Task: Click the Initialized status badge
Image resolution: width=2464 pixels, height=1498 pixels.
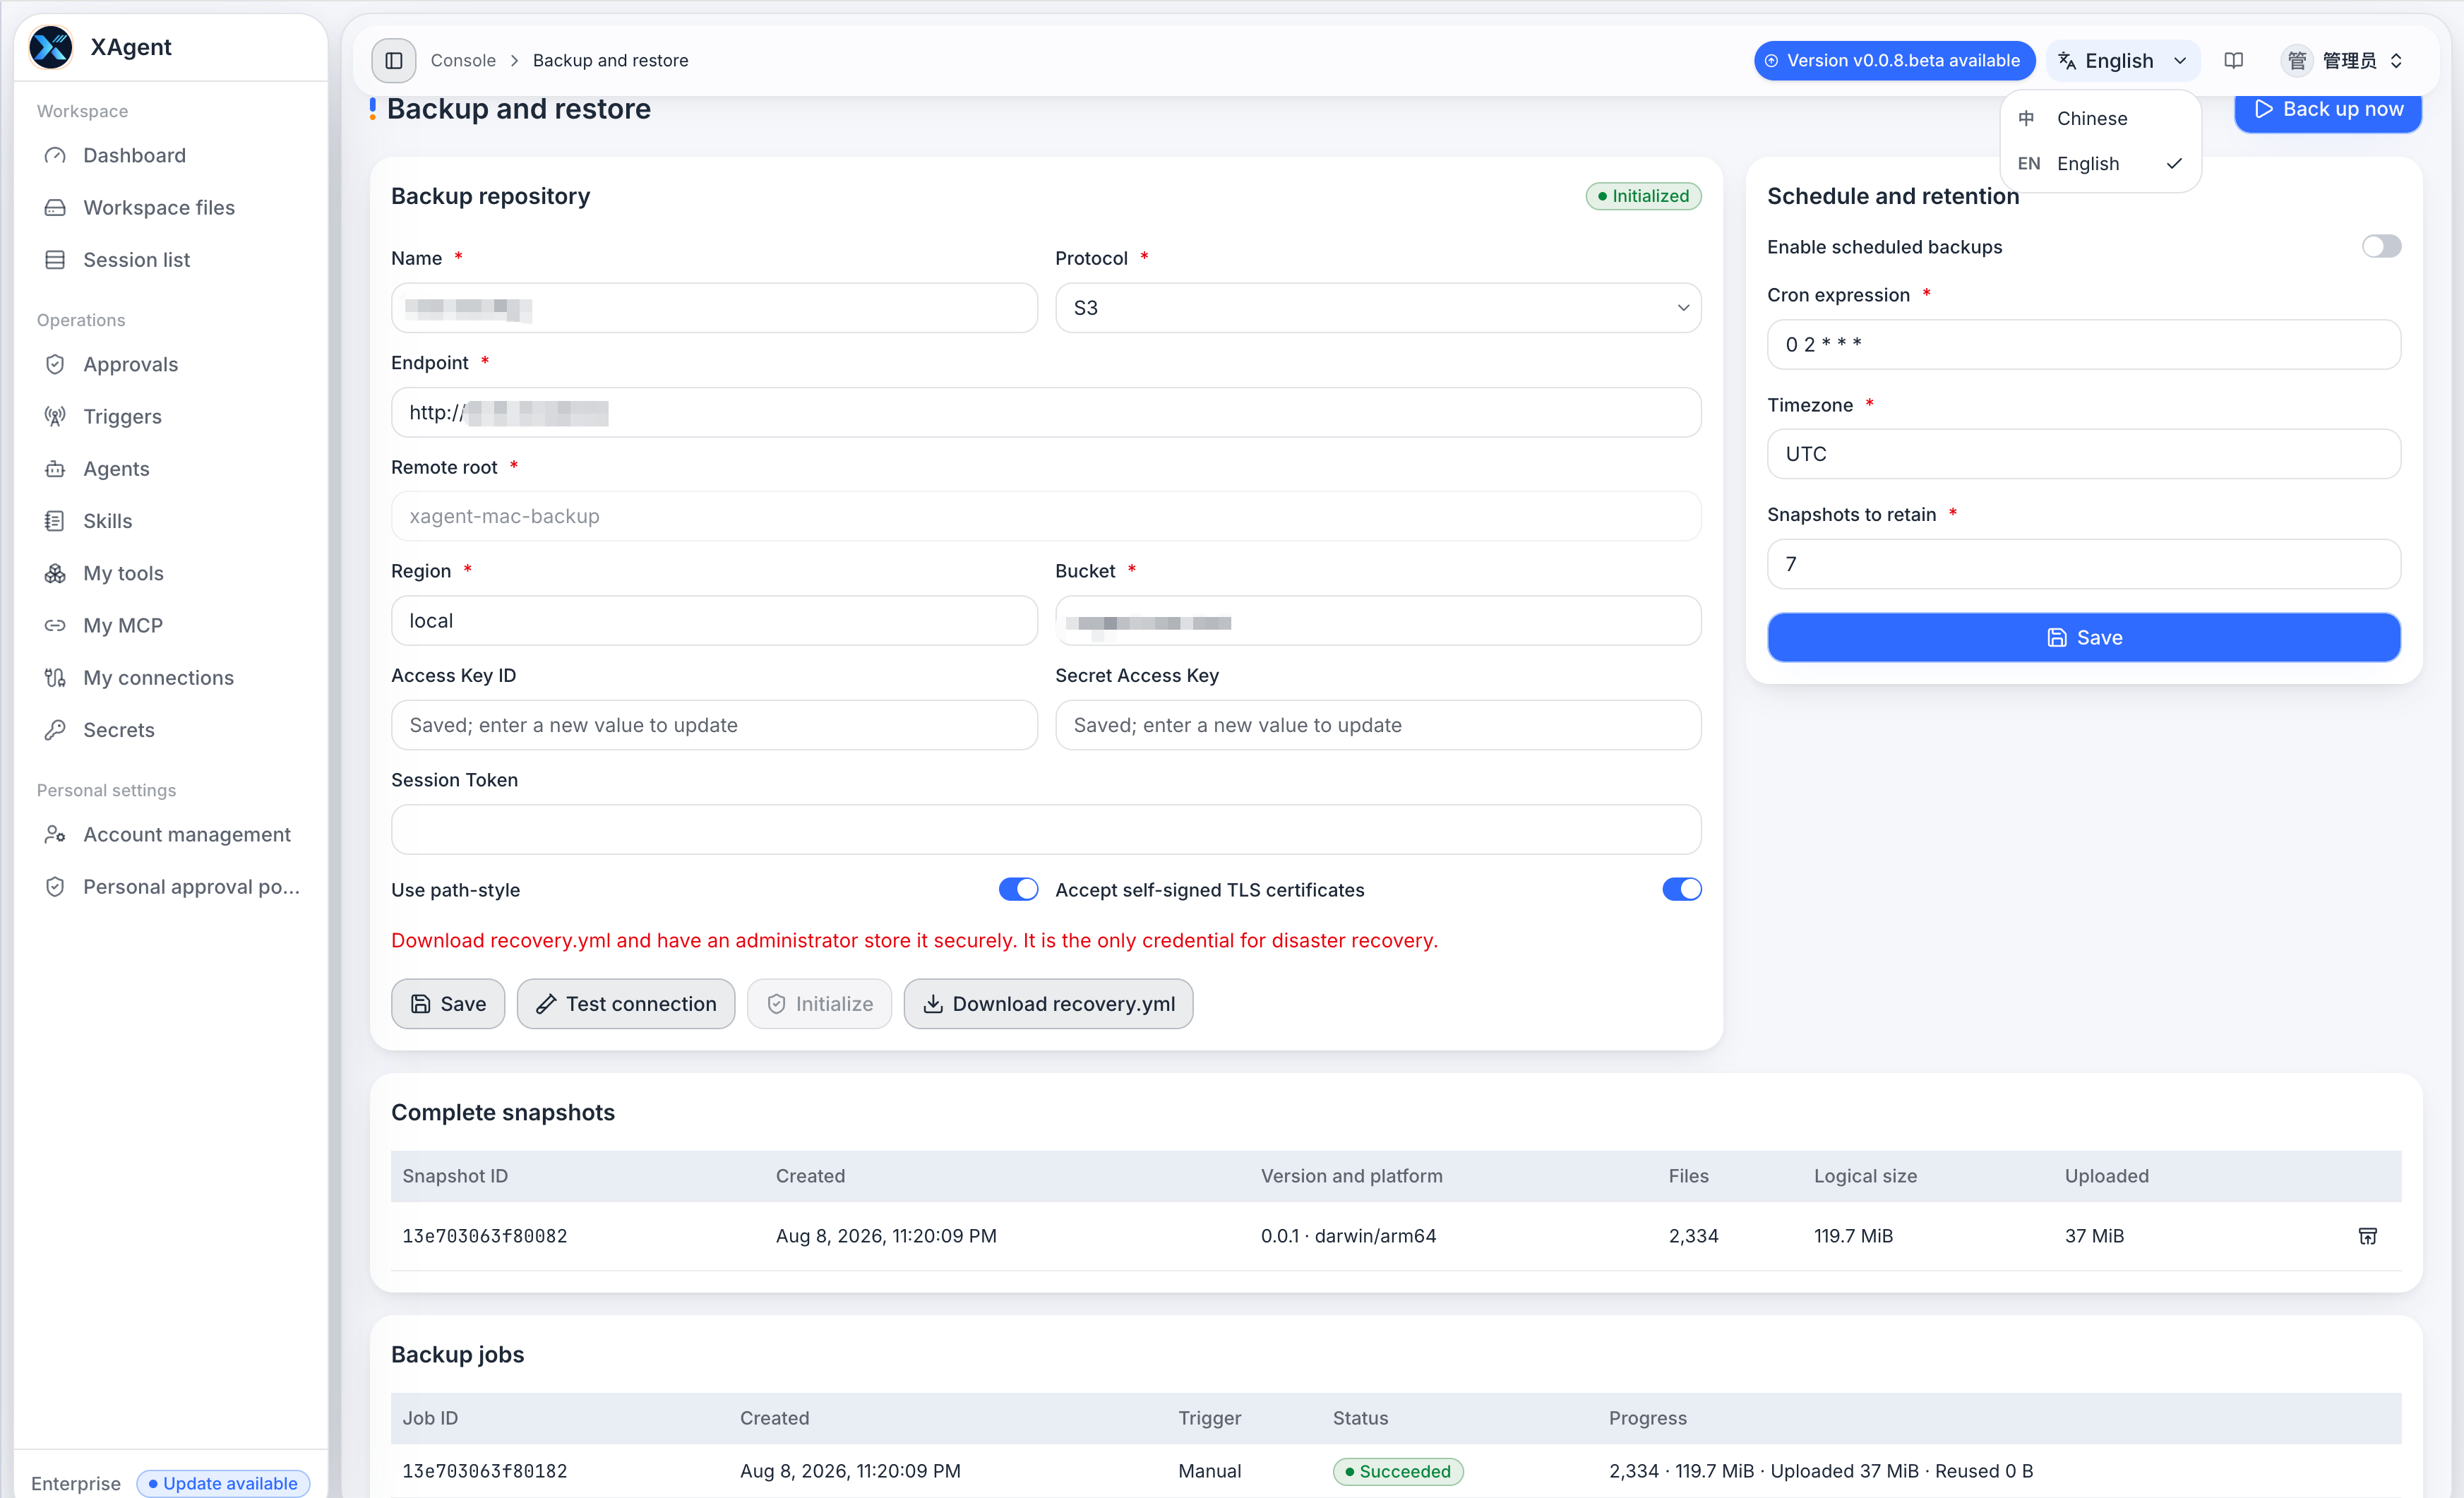Action: point(1643,196)
